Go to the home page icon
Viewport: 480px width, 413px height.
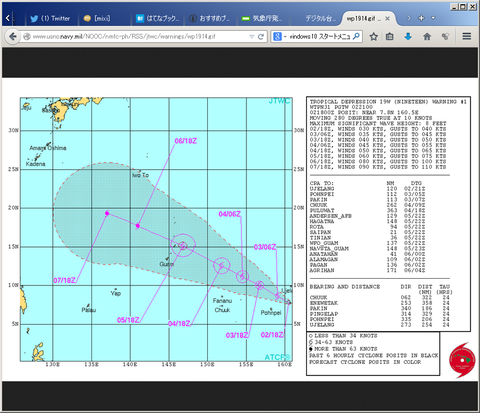tap(427, 37)
